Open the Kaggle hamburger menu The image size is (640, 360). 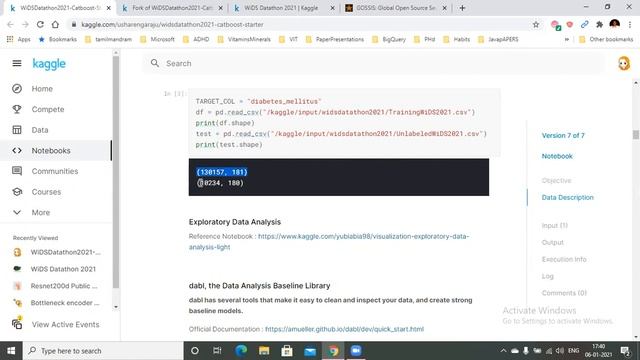(17, 63)
